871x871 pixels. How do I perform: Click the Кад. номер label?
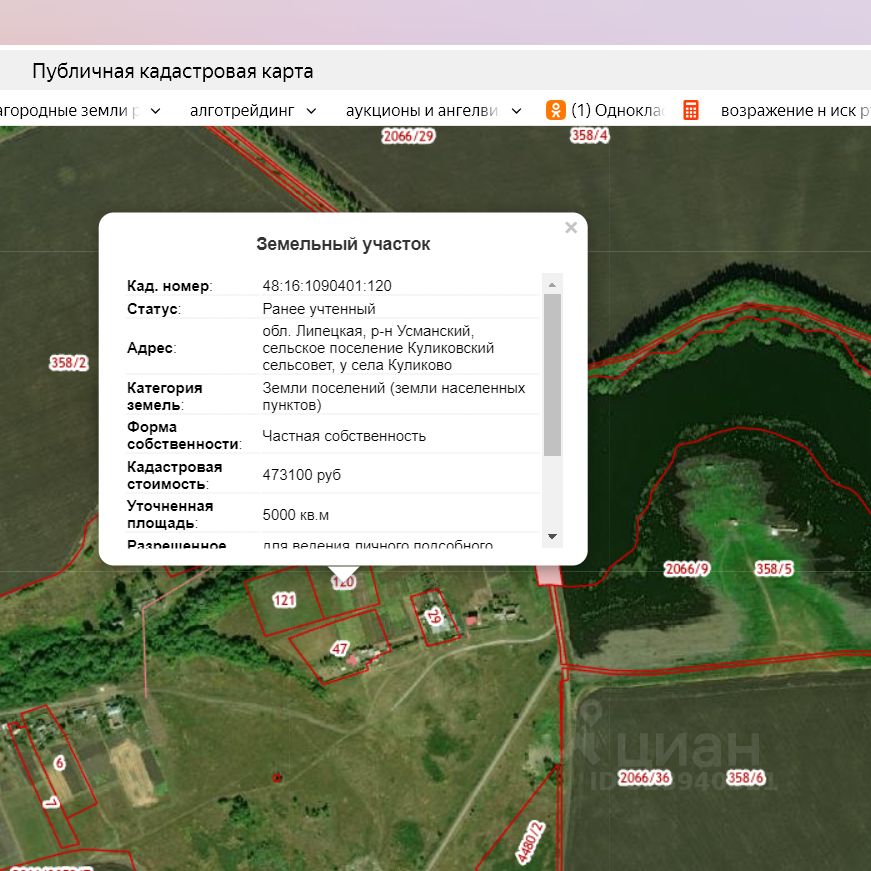coord(169,286)
